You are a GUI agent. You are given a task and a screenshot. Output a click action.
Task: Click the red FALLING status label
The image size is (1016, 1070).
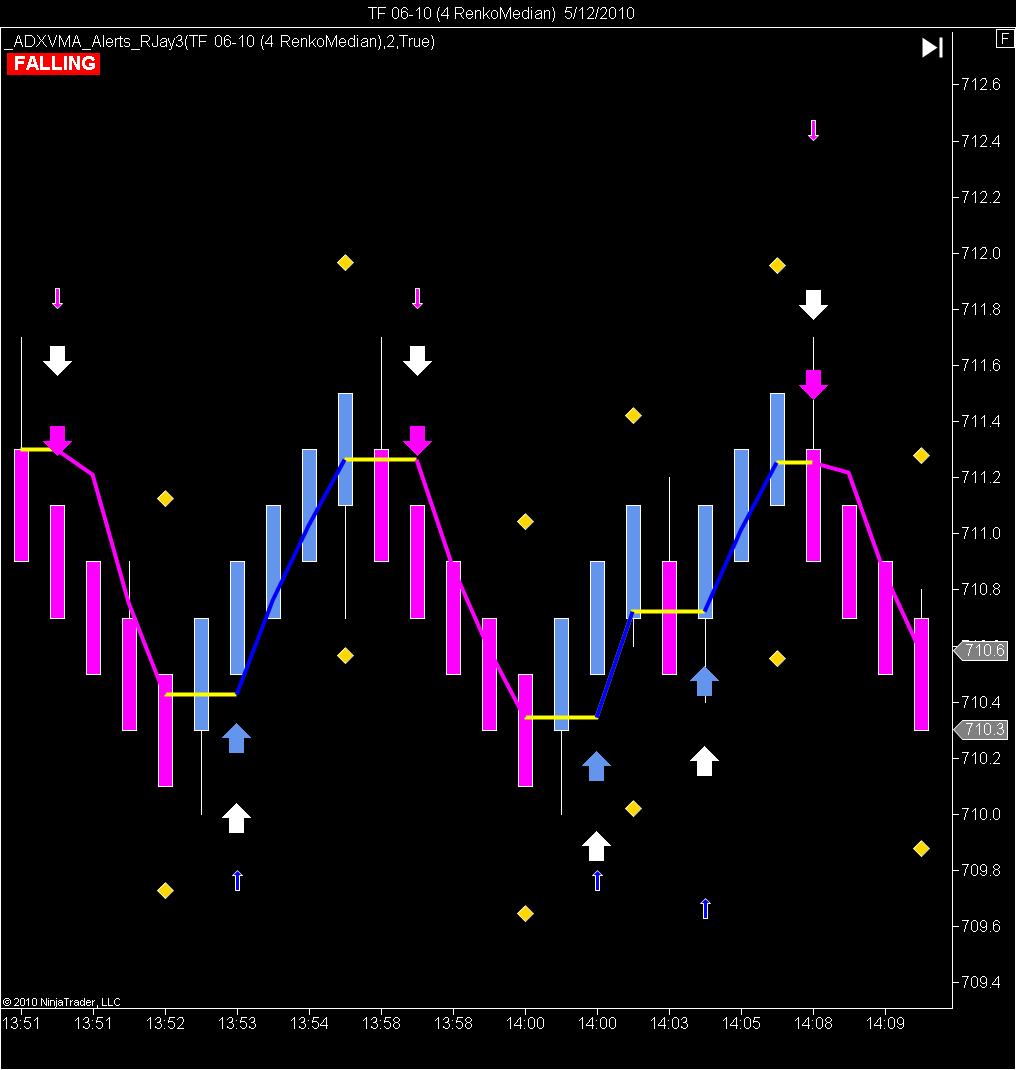point(54,63)
